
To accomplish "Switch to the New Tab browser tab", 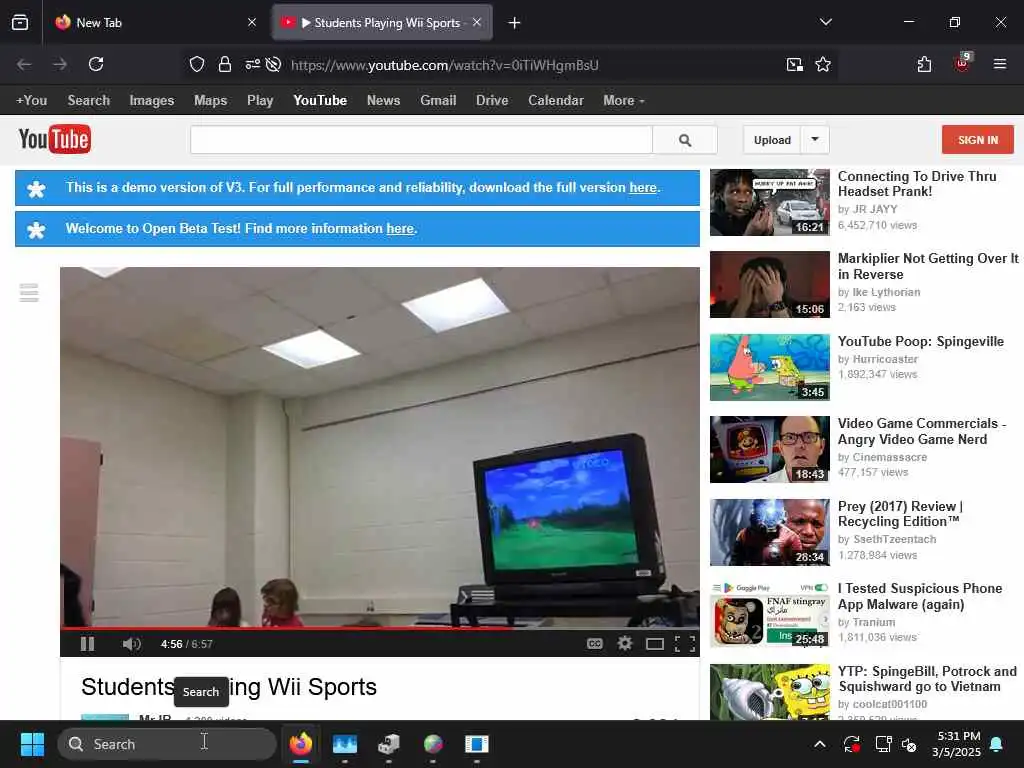I will pyautogui.click(x=157, y=23).
